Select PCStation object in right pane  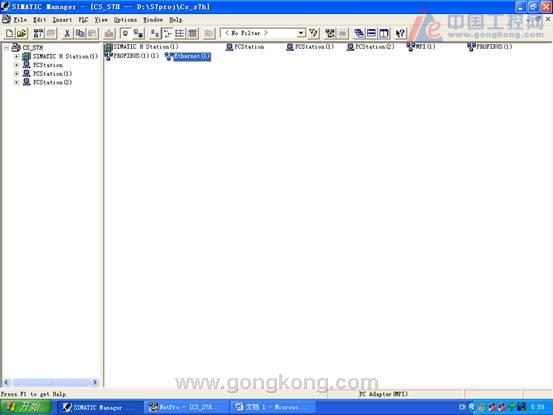pyautogui.click(x=245, y=47)
